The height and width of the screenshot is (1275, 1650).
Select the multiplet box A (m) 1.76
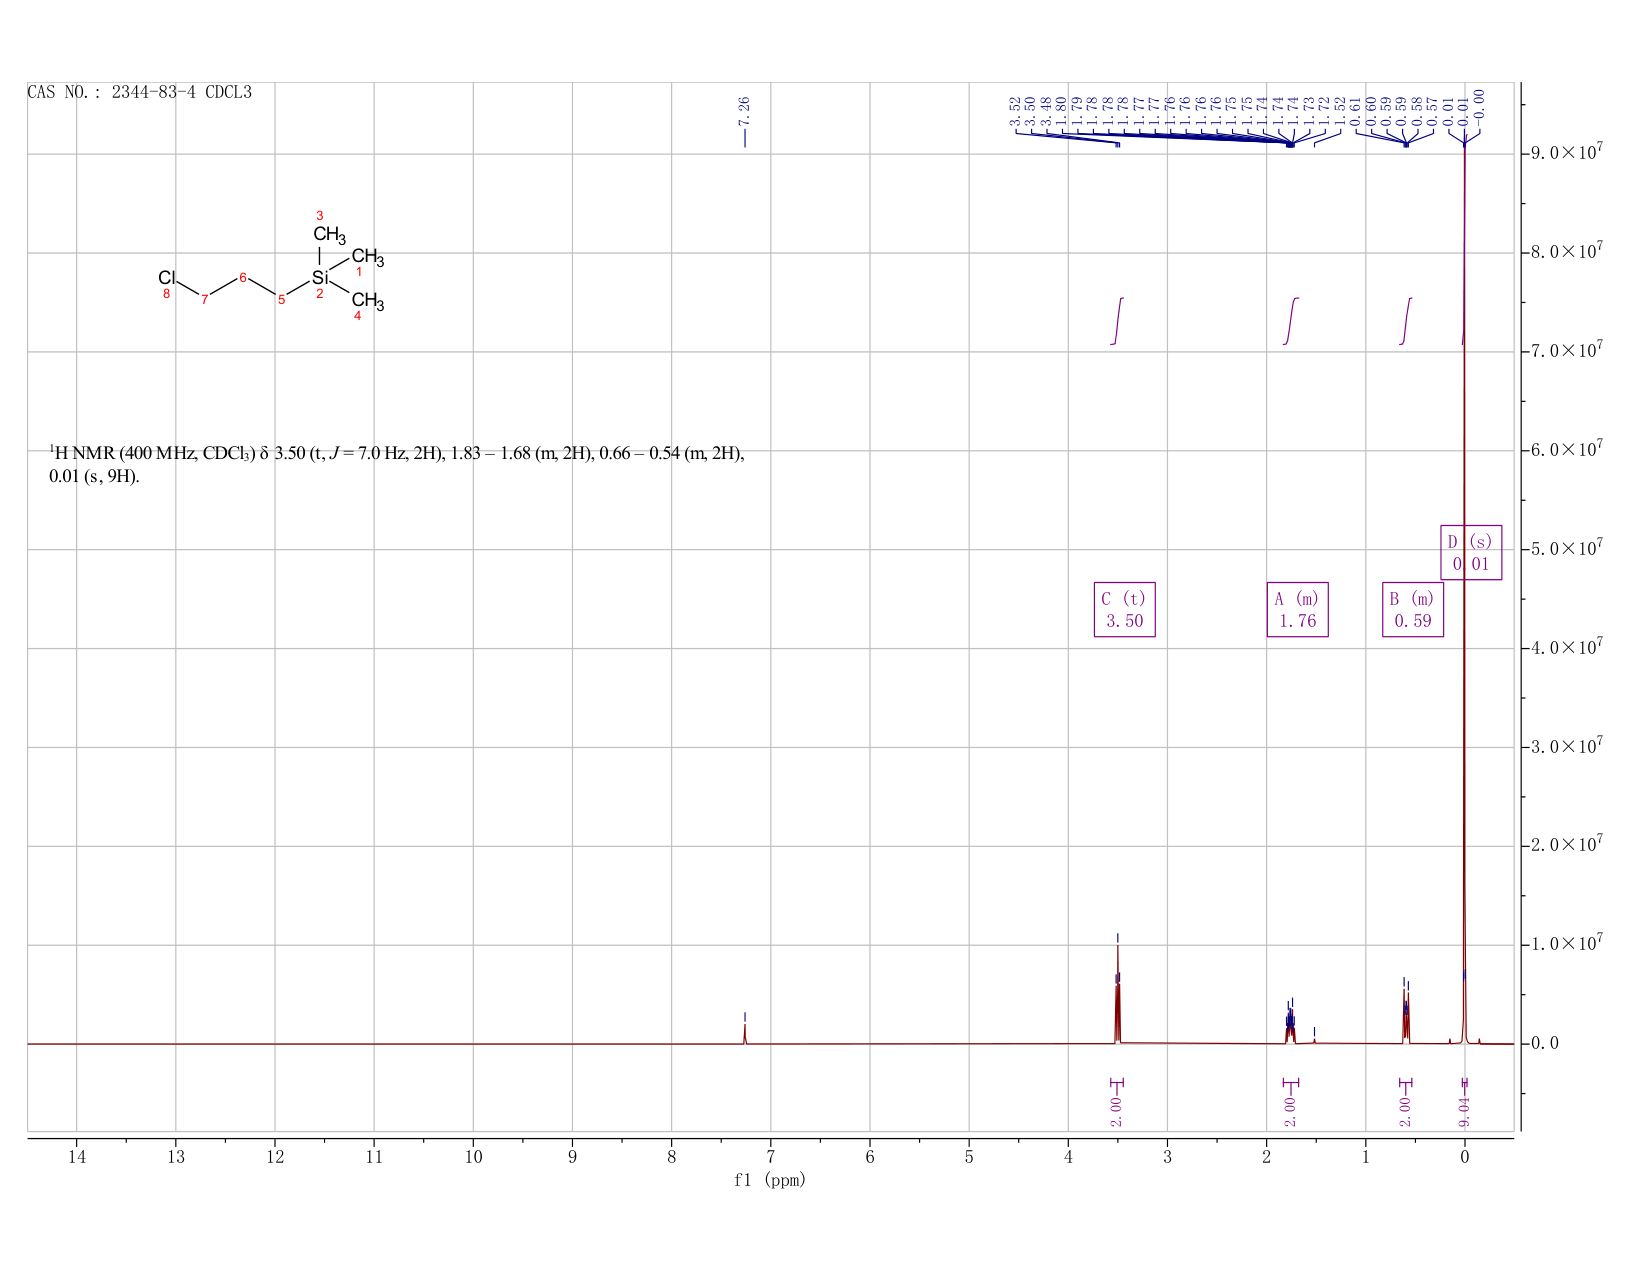coord(1298,610)
